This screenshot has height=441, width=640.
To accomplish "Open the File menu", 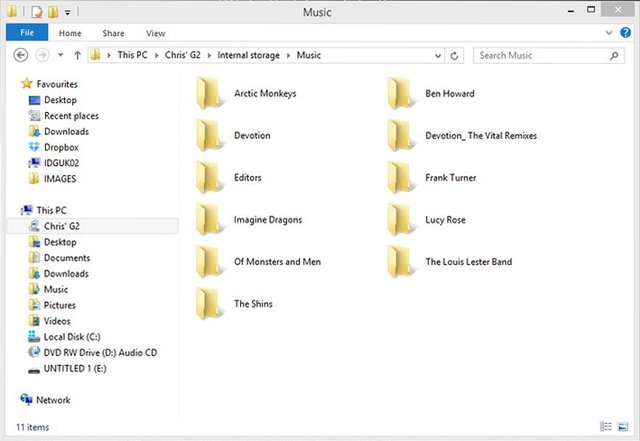I will tap(27, 33).
